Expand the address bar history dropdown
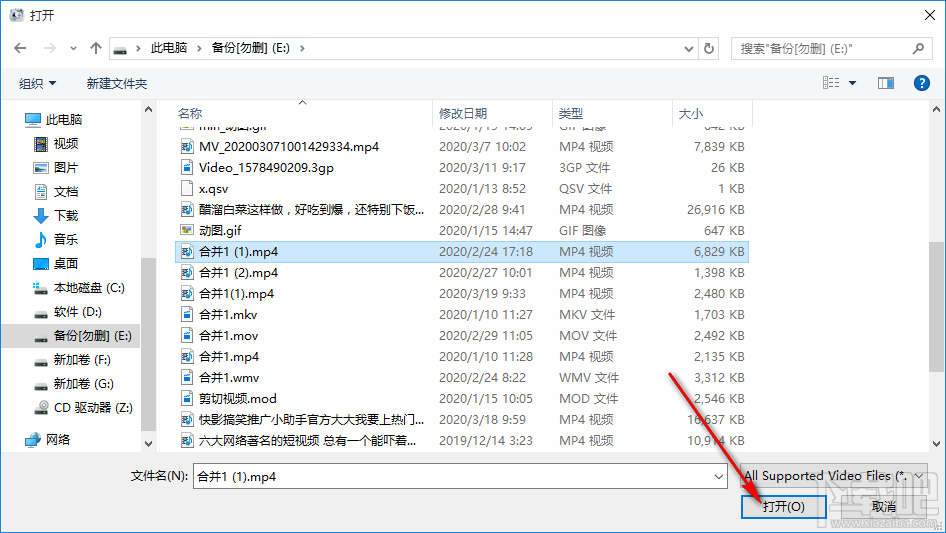The height and width of the screenshot is (533, 946). (x=688, y=49)
